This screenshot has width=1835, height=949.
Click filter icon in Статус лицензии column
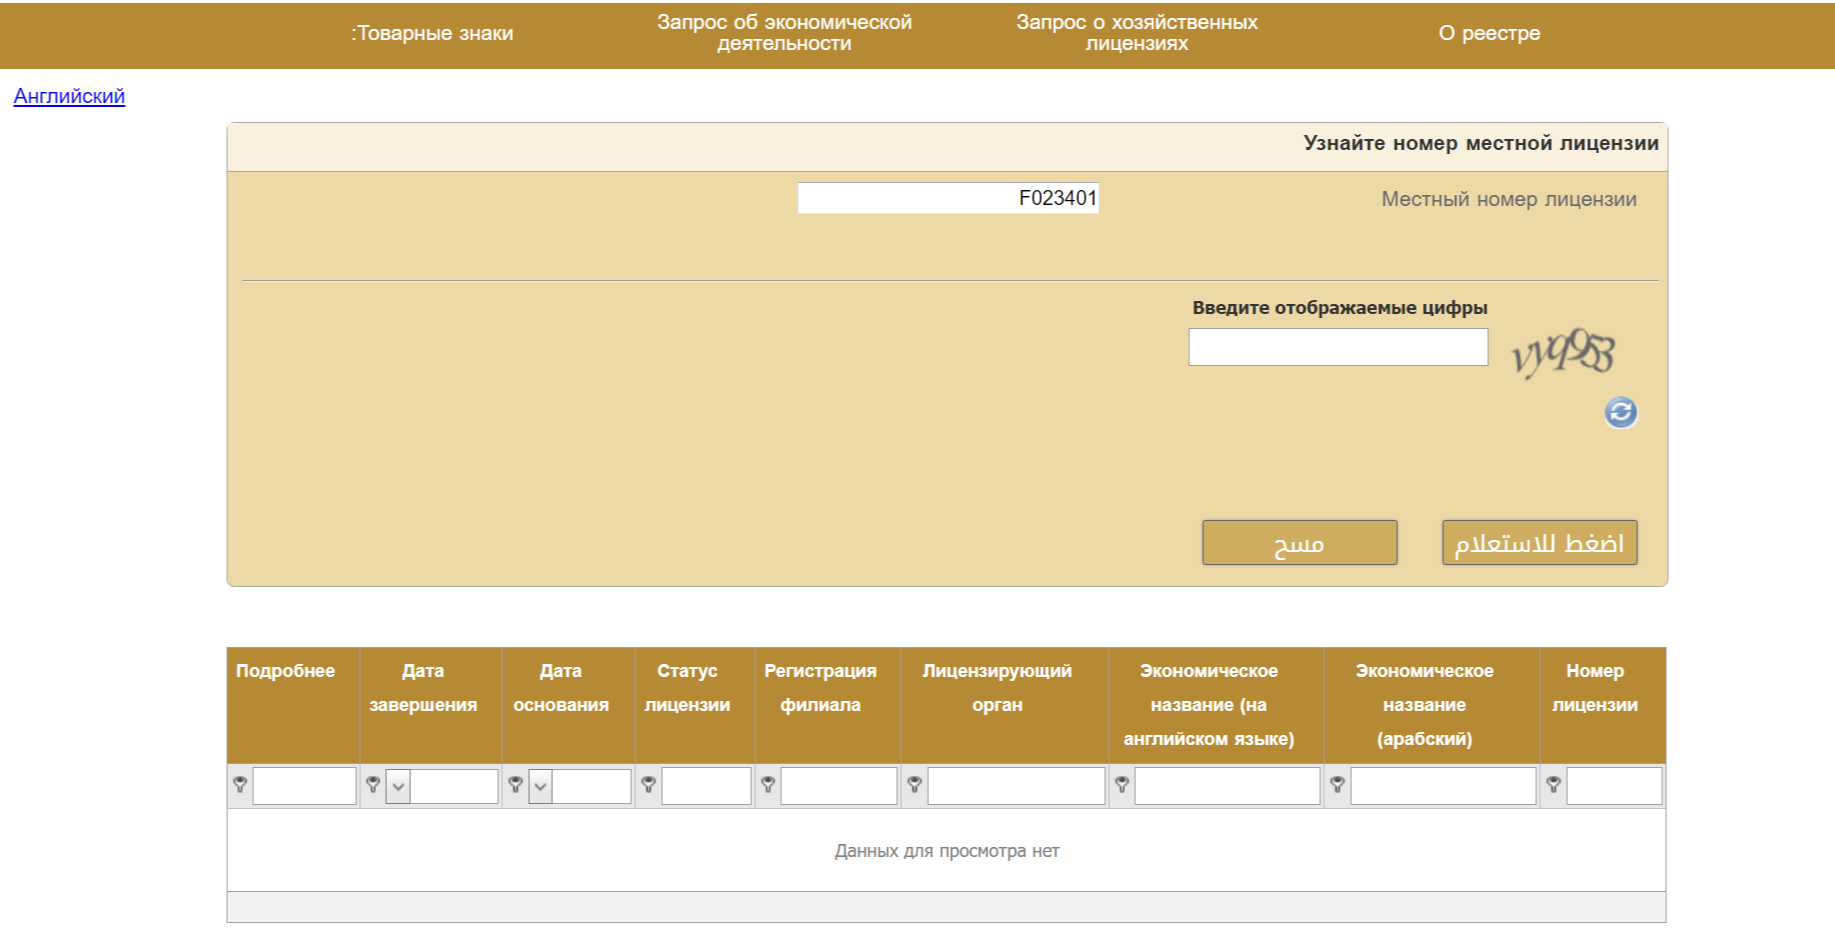click(x=648, y=785)
